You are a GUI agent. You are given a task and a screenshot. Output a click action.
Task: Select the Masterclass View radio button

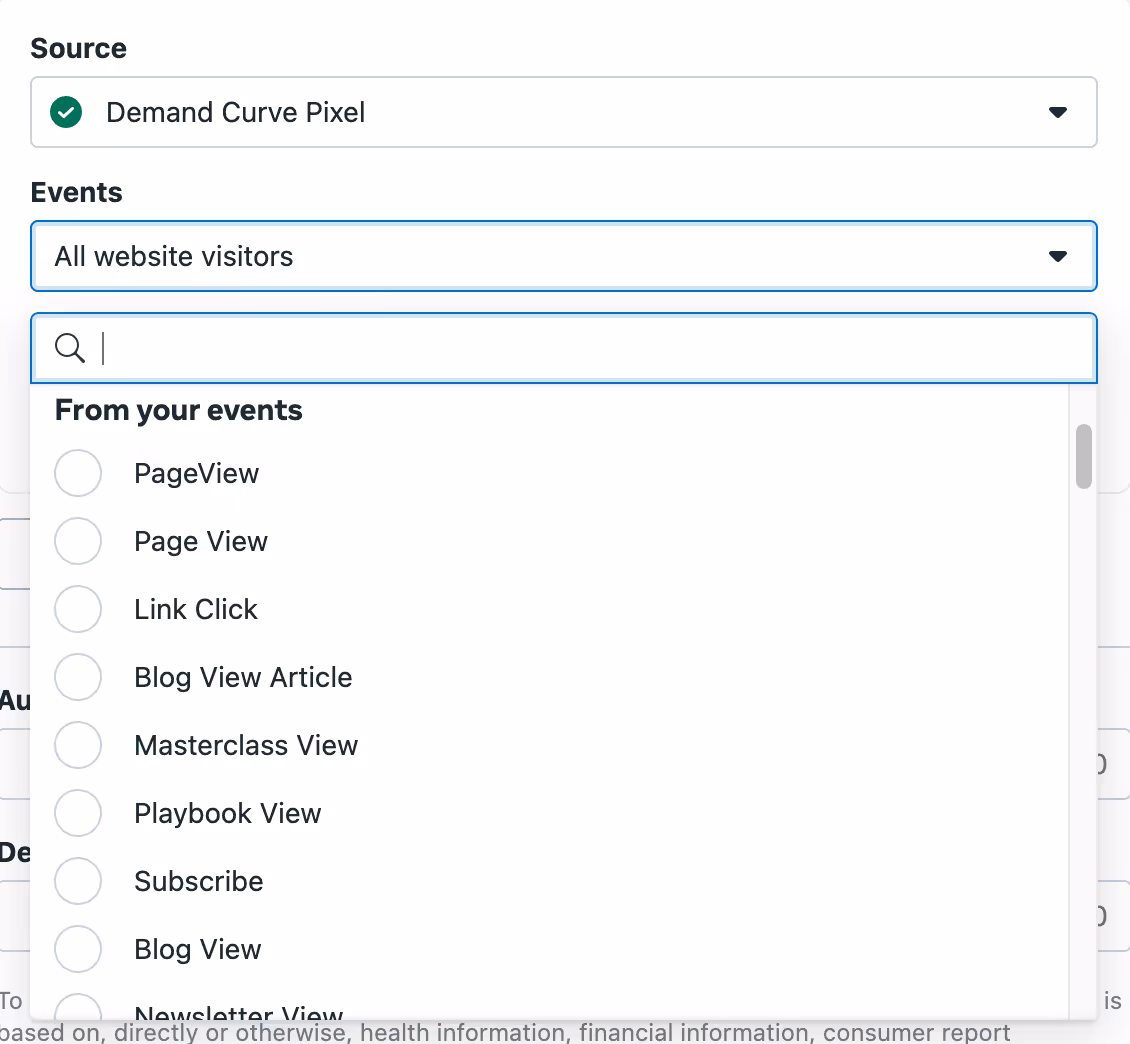click(x=78, y=745)
